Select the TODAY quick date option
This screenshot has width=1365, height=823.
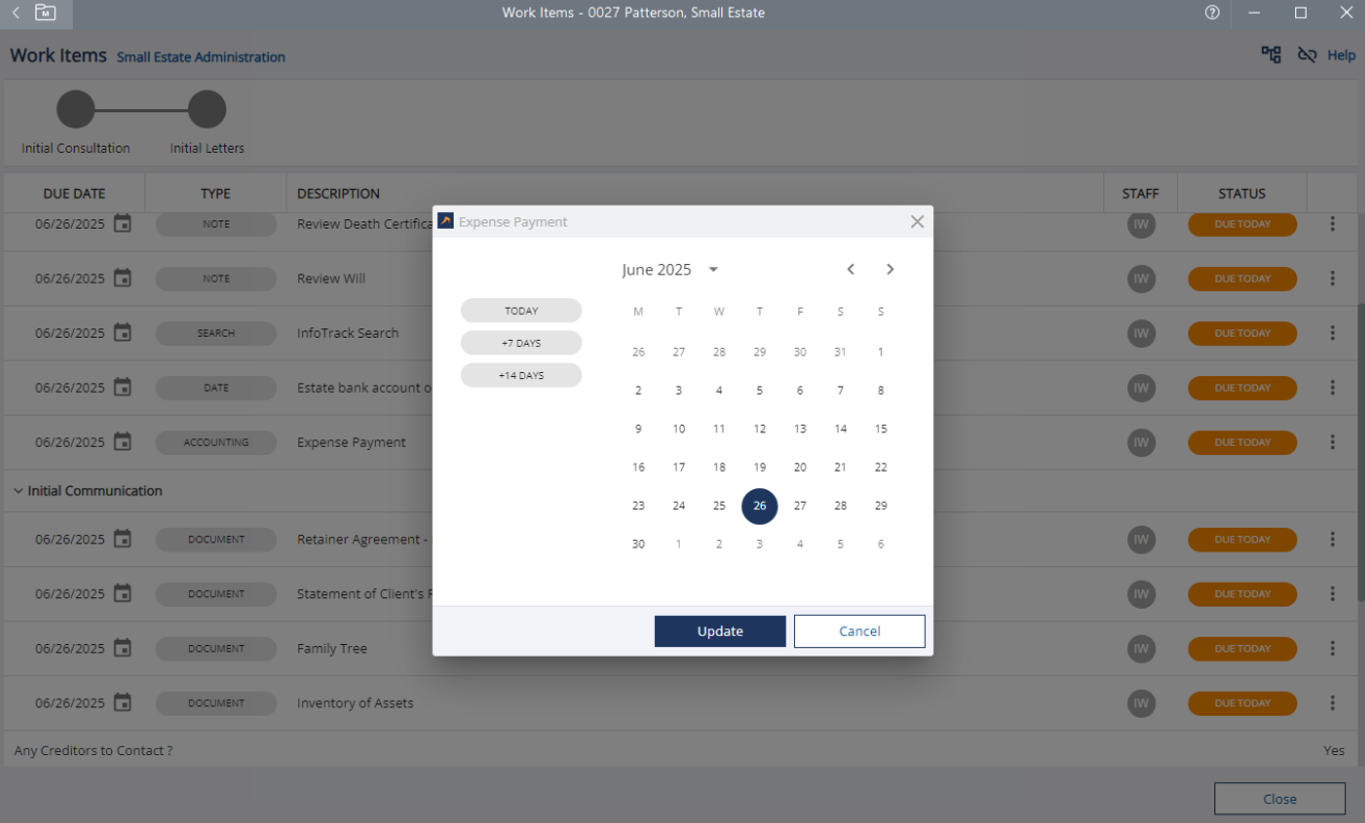point(521,311)
